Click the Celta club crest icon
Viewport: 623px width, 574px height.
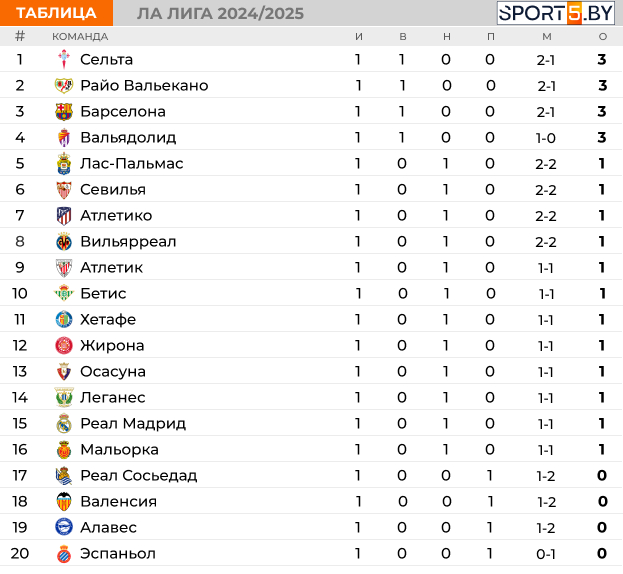click(64, 60)
